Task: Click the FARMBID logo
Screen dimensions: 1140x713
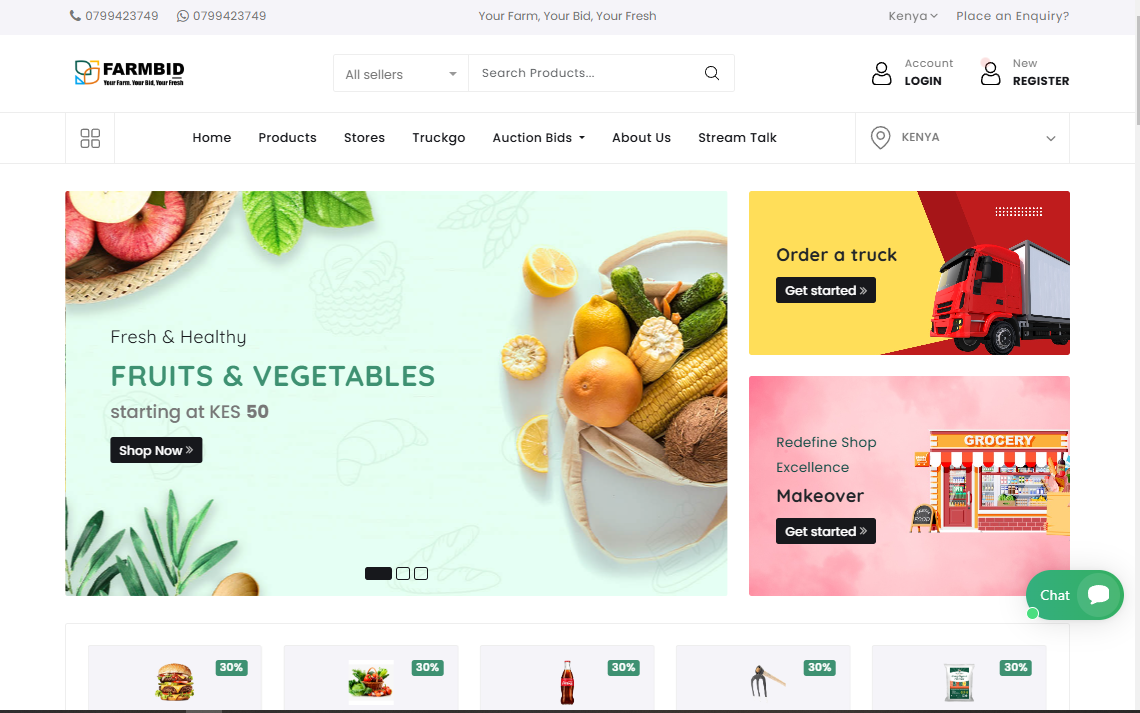Action: pyautogui.click(x=129, y=73)
